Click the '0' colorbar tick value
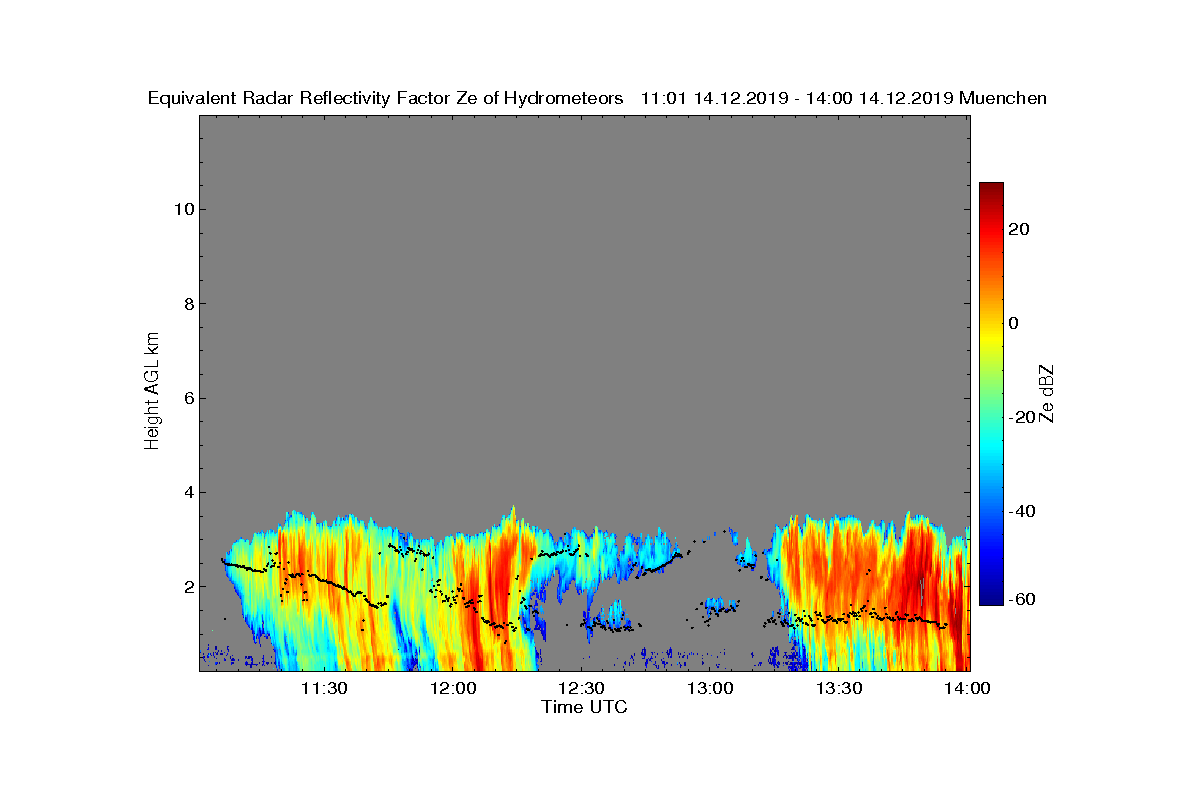 (x=1014, y=323)
